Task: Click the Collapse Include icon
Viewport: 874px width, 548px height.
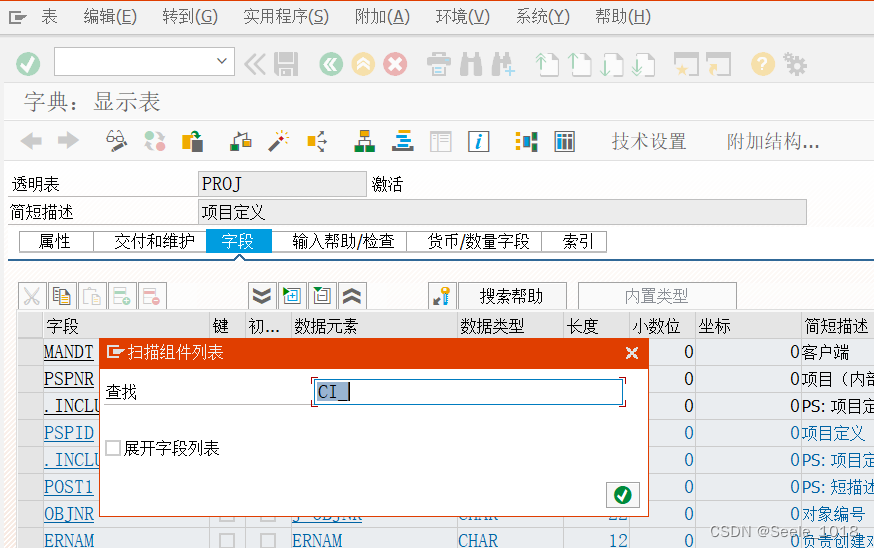Action: [x=322, y=296]
